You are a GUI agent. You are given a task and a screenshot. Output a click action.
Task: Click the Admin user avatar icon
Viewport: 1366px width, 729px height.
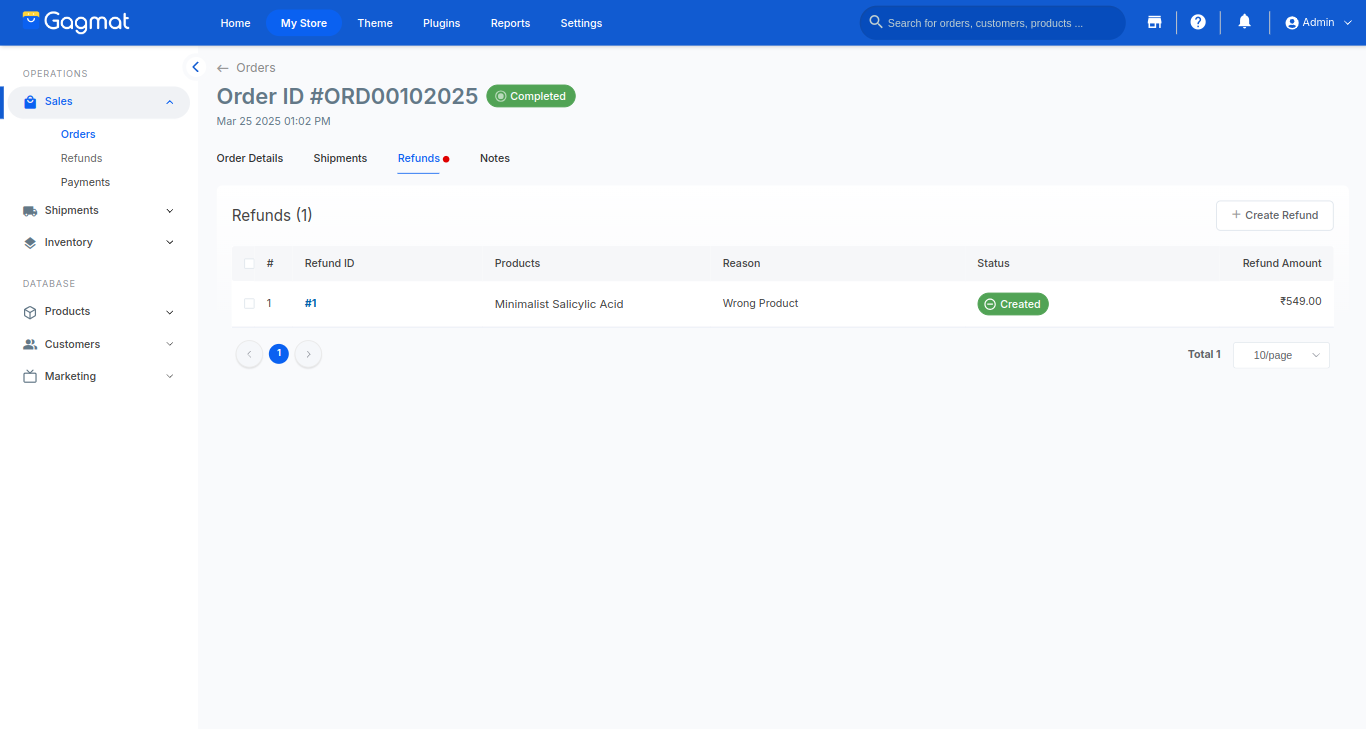(x=1292, y=23)
